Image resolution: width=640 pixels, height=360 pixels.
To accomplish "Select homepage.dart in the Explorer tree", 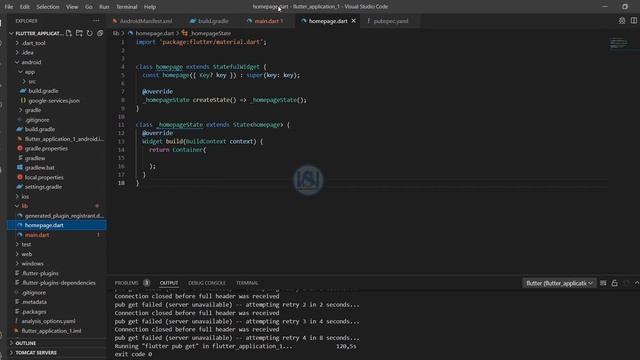I will coord(56,225).
